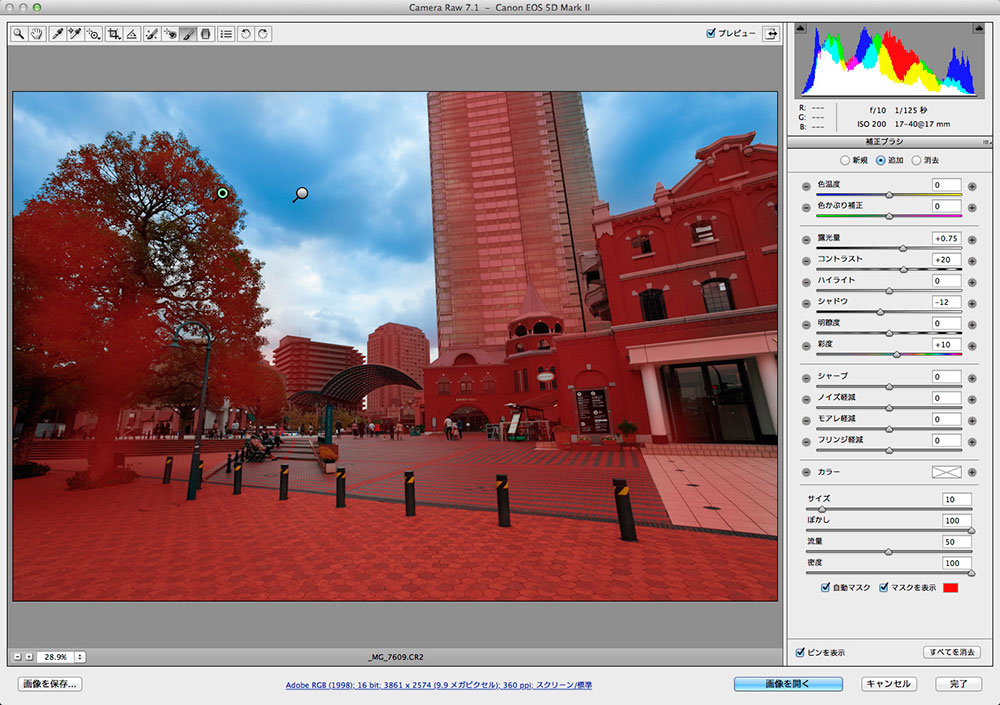The width and height of the screenshot is (1000, 705).
Task: Select the Zoom tool
Action: (x=18, y=34)
